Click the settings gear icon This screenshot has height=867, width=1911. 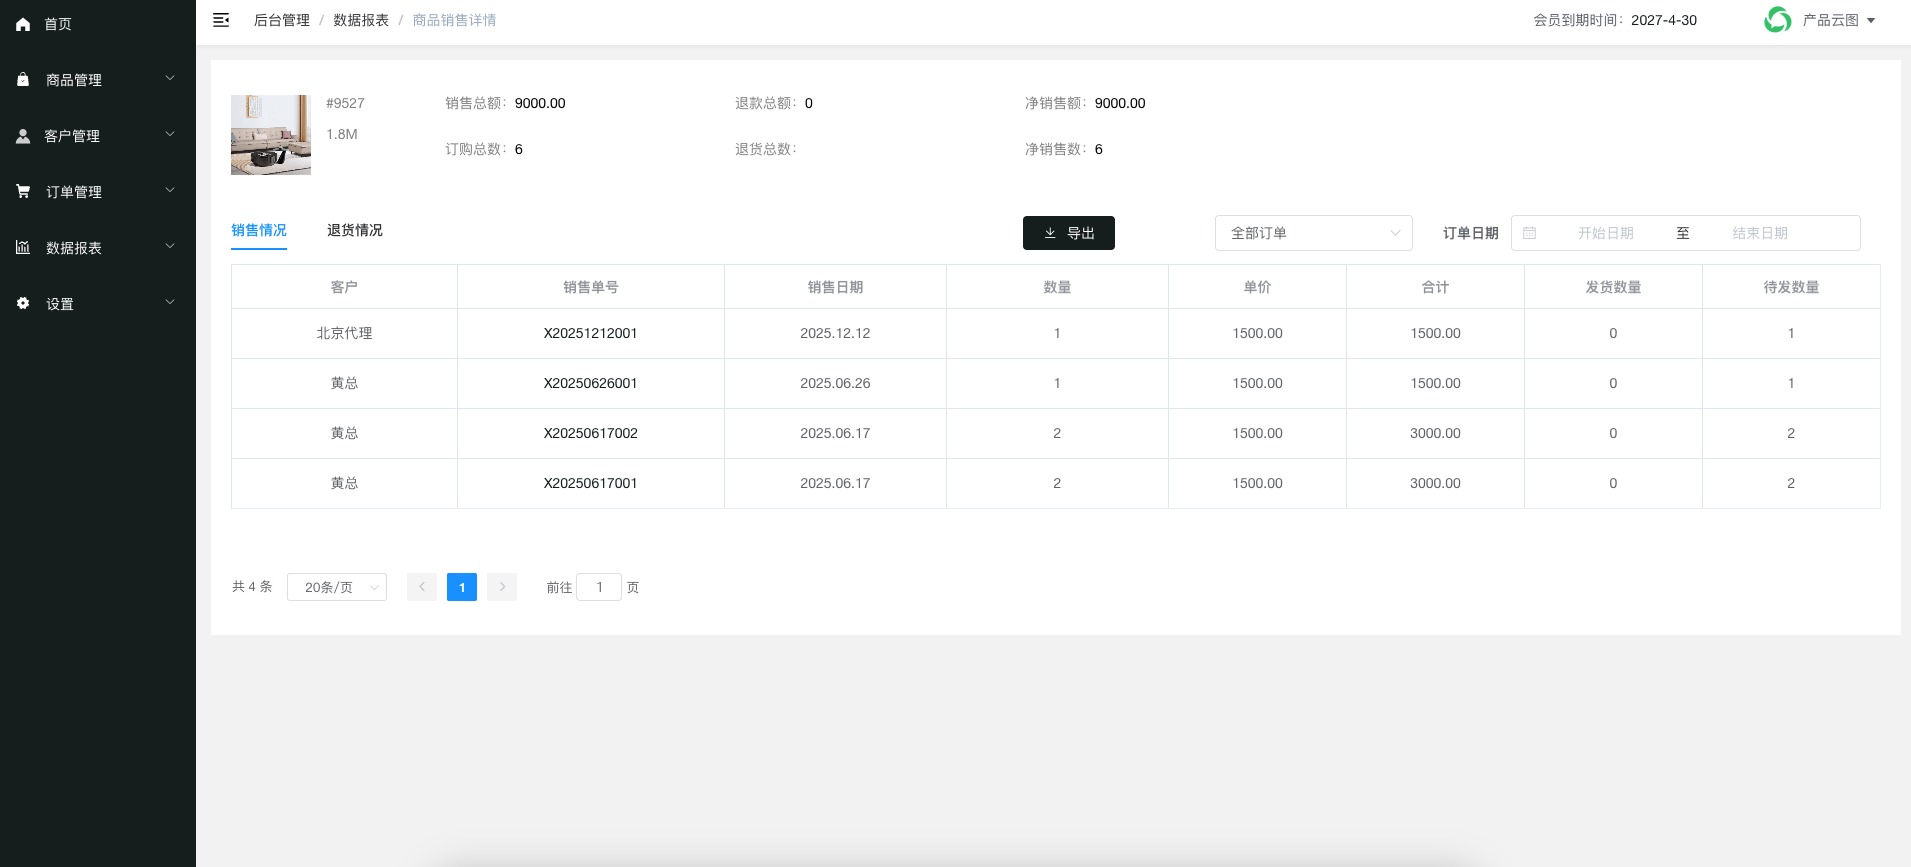[23, 303]
